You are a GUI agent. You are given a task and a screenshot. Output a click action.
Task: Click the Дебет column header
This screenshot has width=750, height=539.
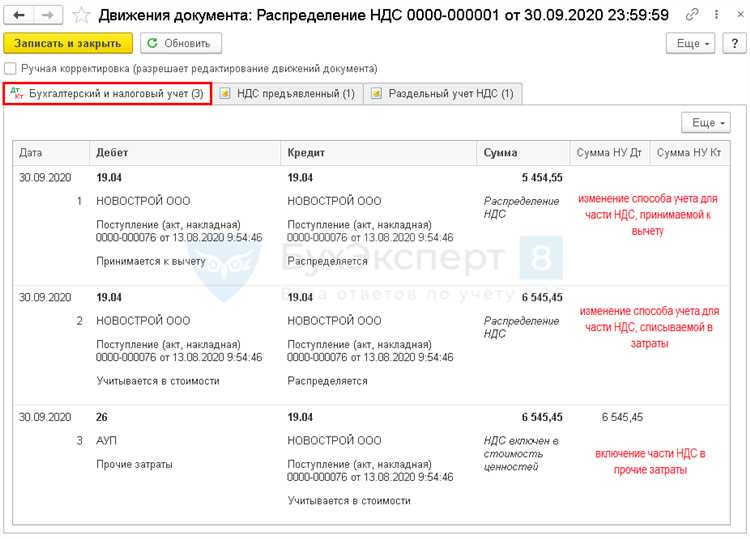[185, 153]
